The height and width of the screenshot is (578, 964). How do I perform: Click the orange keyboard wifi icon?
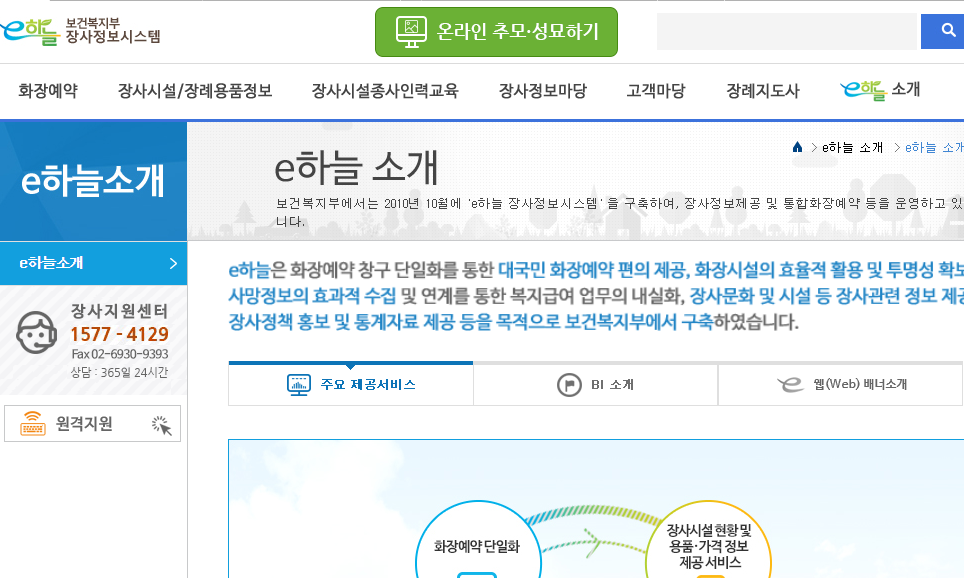click(x=33, y=423)
